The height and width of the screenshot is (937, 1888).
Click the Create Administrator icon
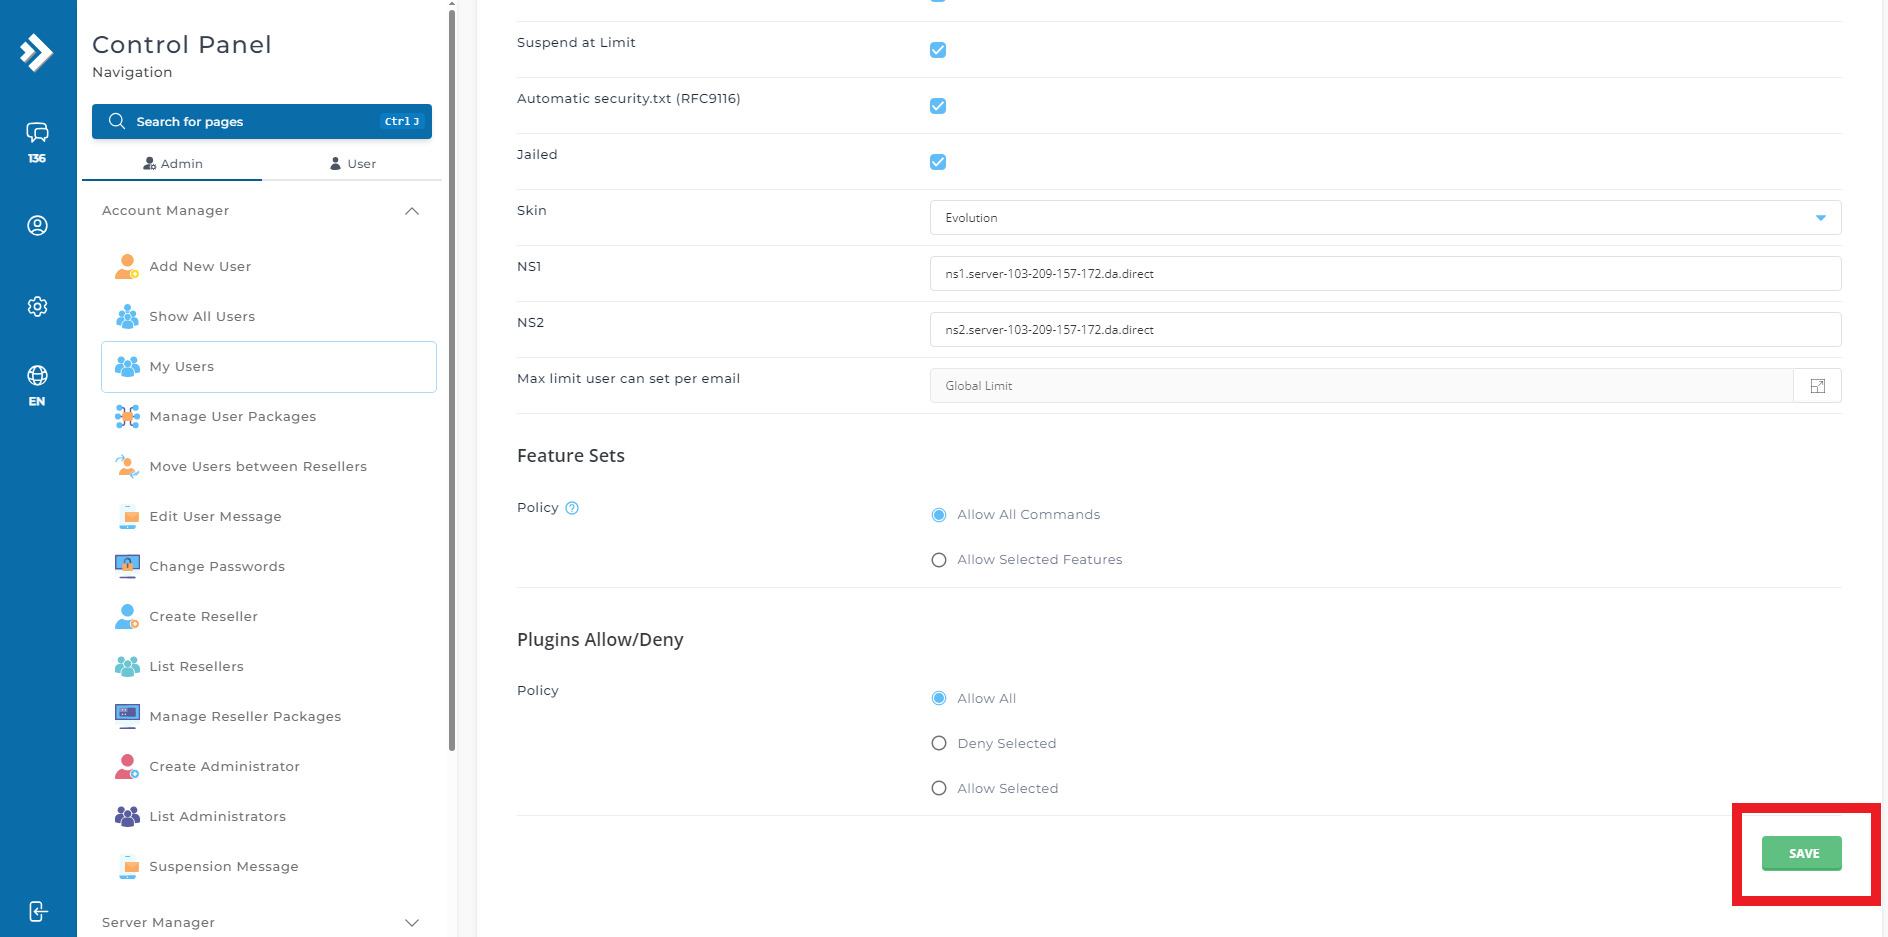pyautogui.click(x=127, y=766)
